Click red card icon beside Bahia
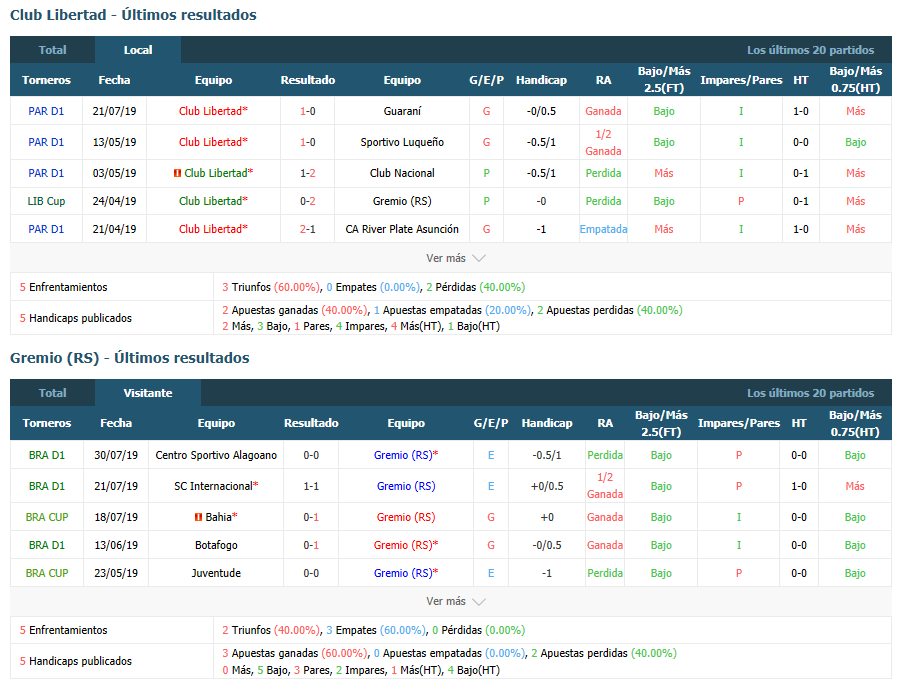This screenshot has height=682, width=904. coord(198,517)
